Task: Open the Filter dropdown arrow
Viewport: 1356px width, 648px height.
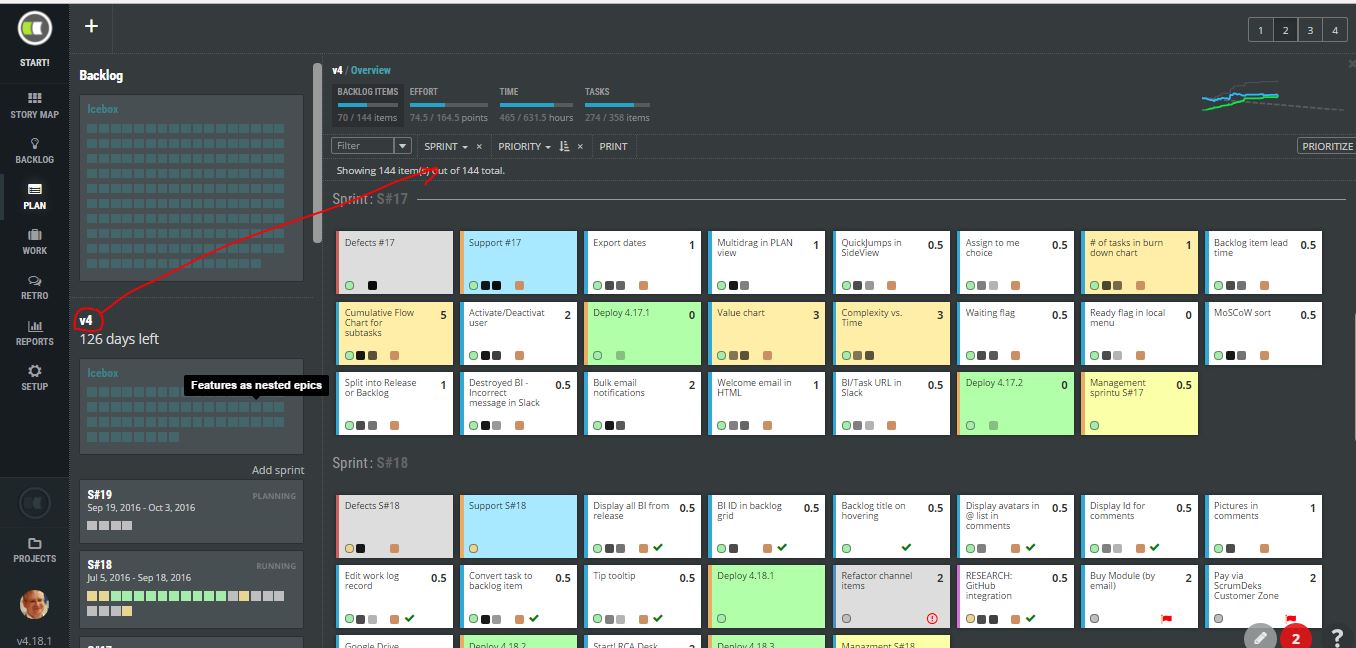Action: point(402,146)
